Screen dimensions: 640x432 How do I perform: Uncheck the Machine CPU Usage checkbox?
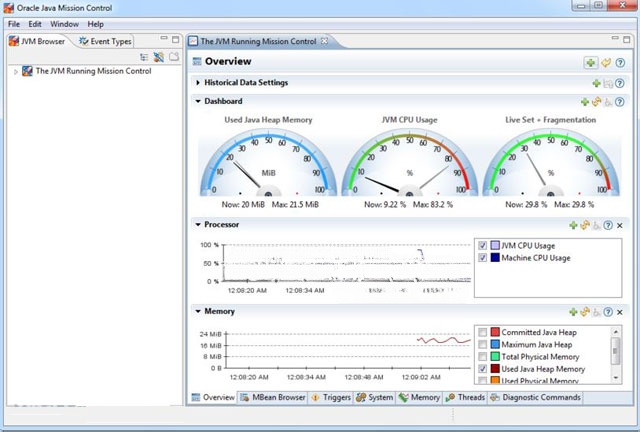pos(482,258)
